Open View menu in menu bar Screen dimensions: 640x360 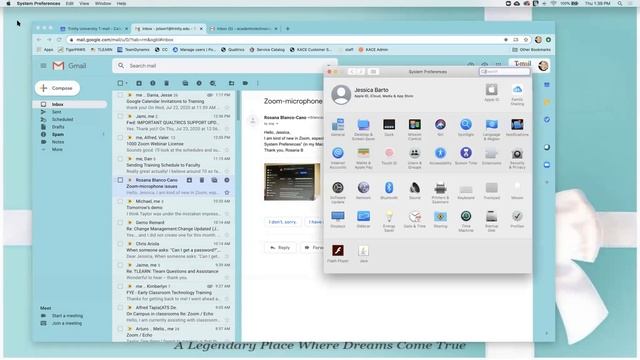[x=84, y=3]
